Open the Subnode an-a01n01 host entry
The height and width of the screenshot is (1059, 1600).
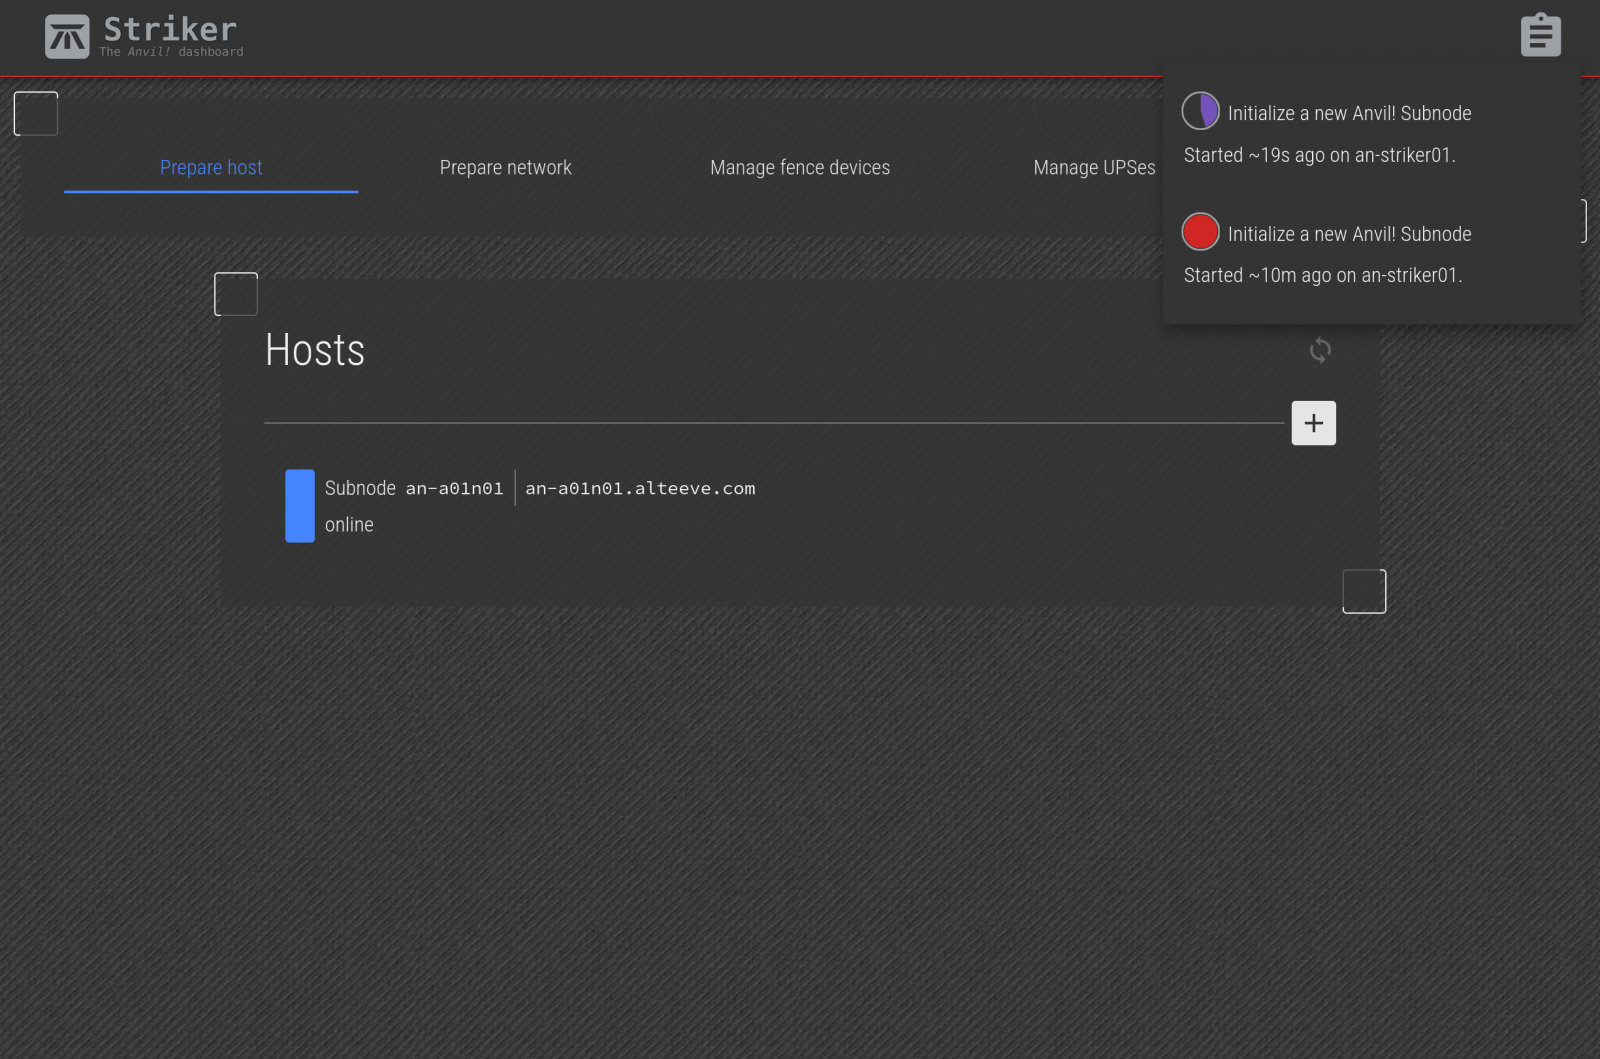click(x=413, y=488)
